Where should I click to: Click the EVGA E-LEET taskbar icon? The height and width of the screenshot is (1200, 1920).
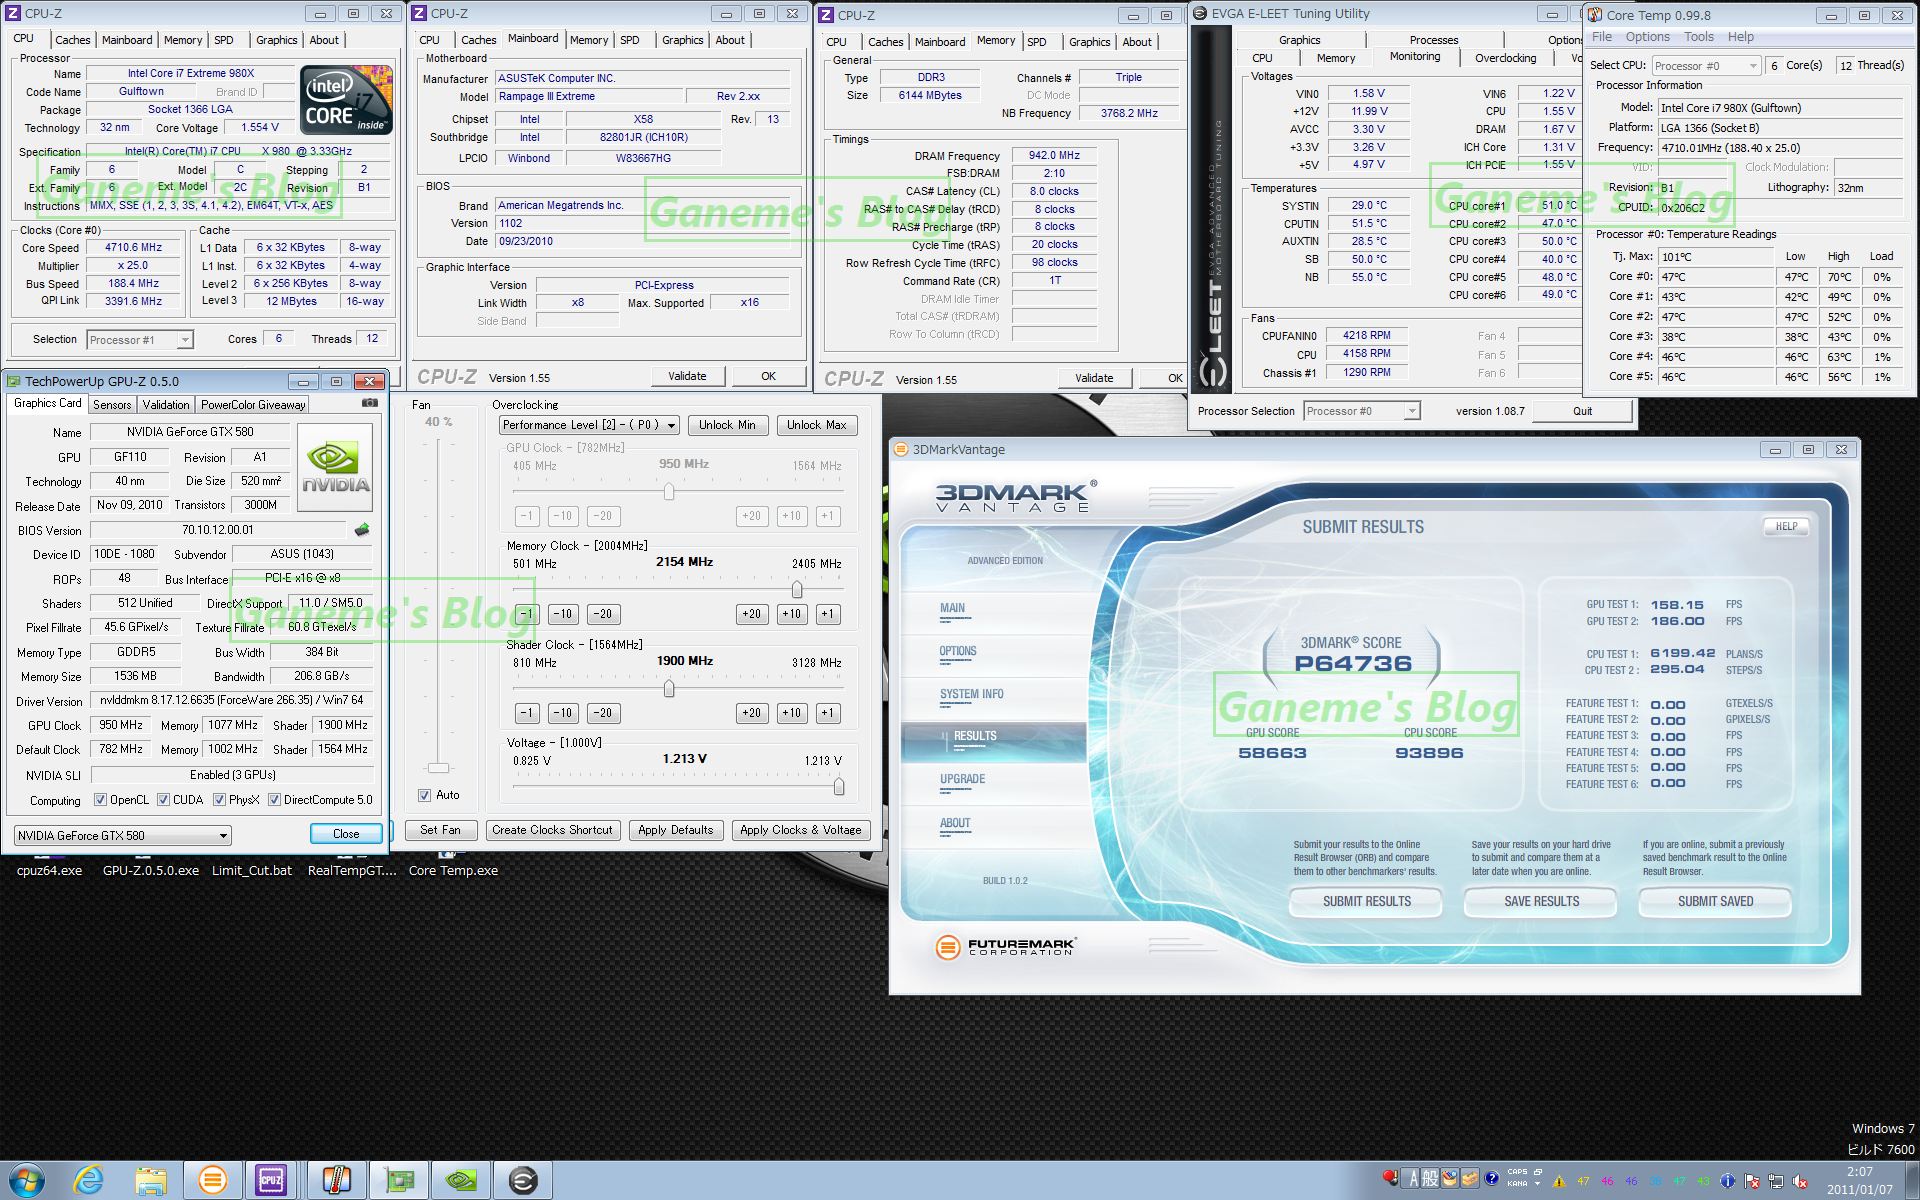coord(523,1180)
